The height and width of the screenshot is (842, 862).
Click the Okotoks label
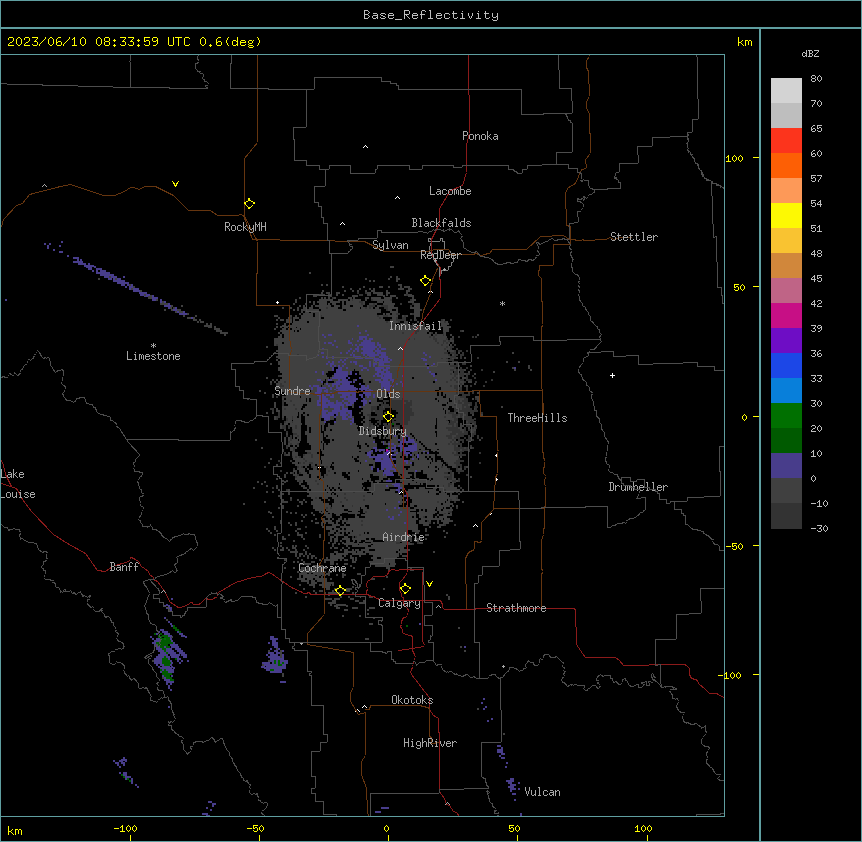(x=412, y=700)
